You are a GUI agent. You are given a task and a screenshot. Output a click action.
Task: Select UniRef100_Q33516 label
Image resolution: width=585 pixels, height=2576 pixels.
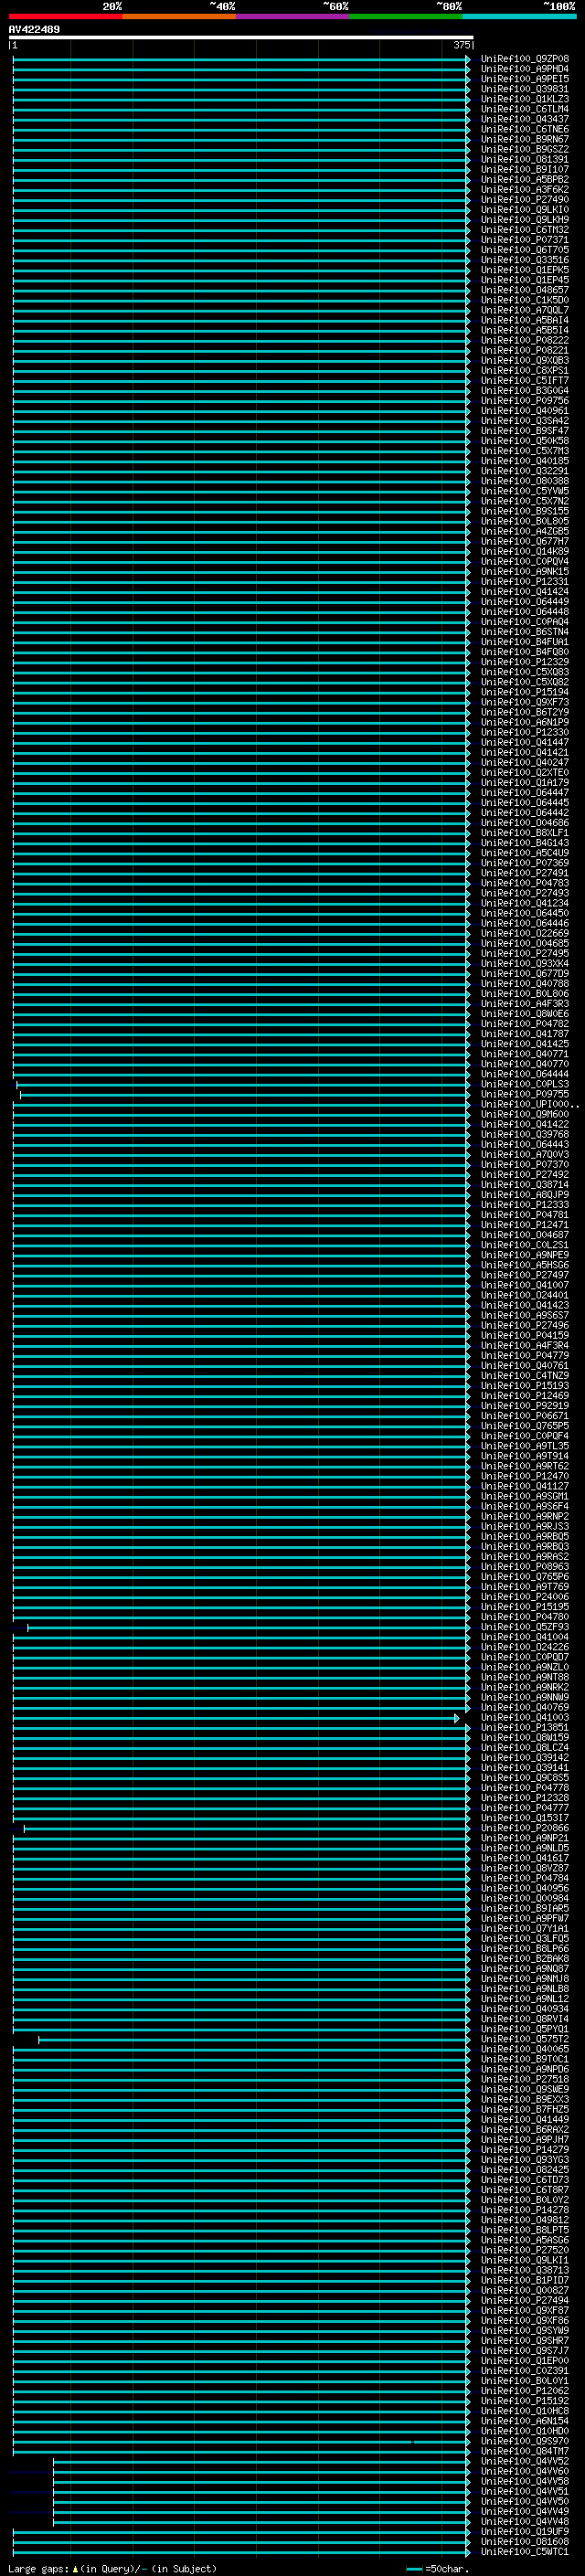click(x=524, y=260)
